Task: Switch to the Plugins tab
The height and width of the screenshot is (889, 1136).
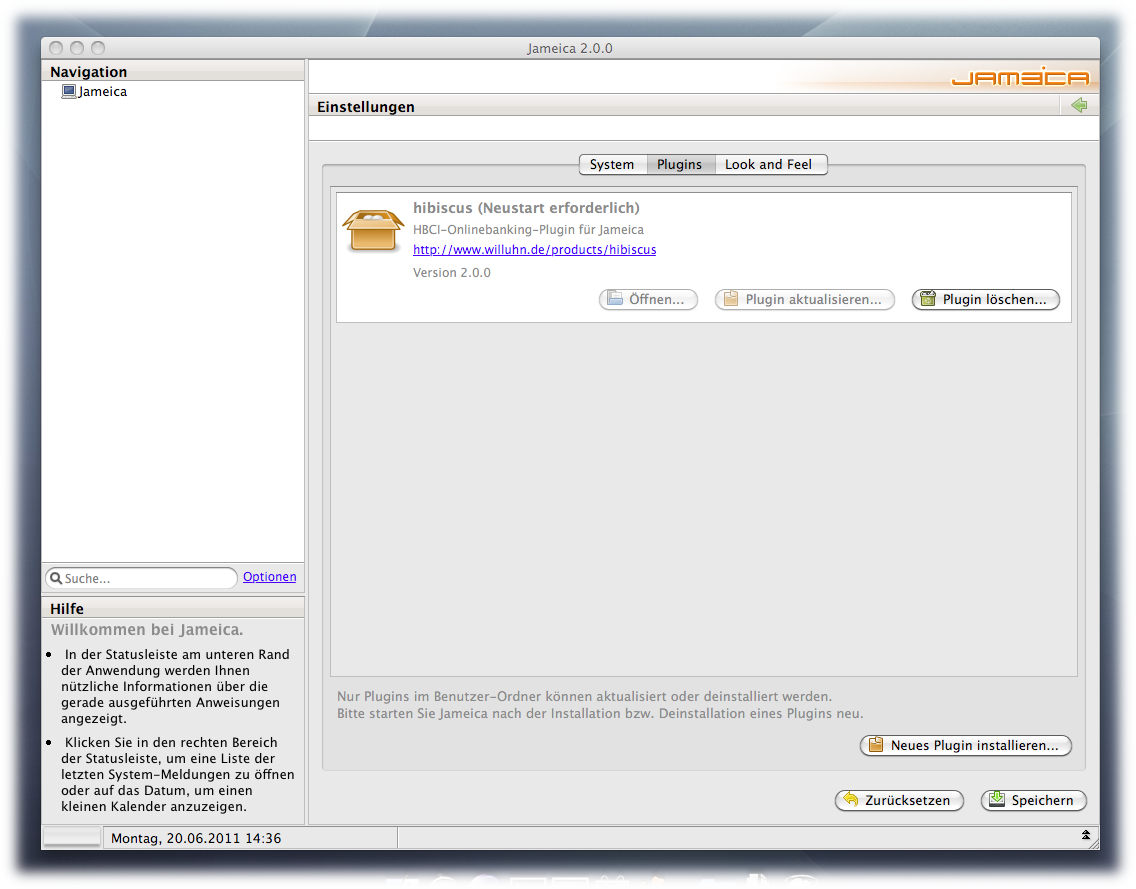Action: tap(680, 164)
